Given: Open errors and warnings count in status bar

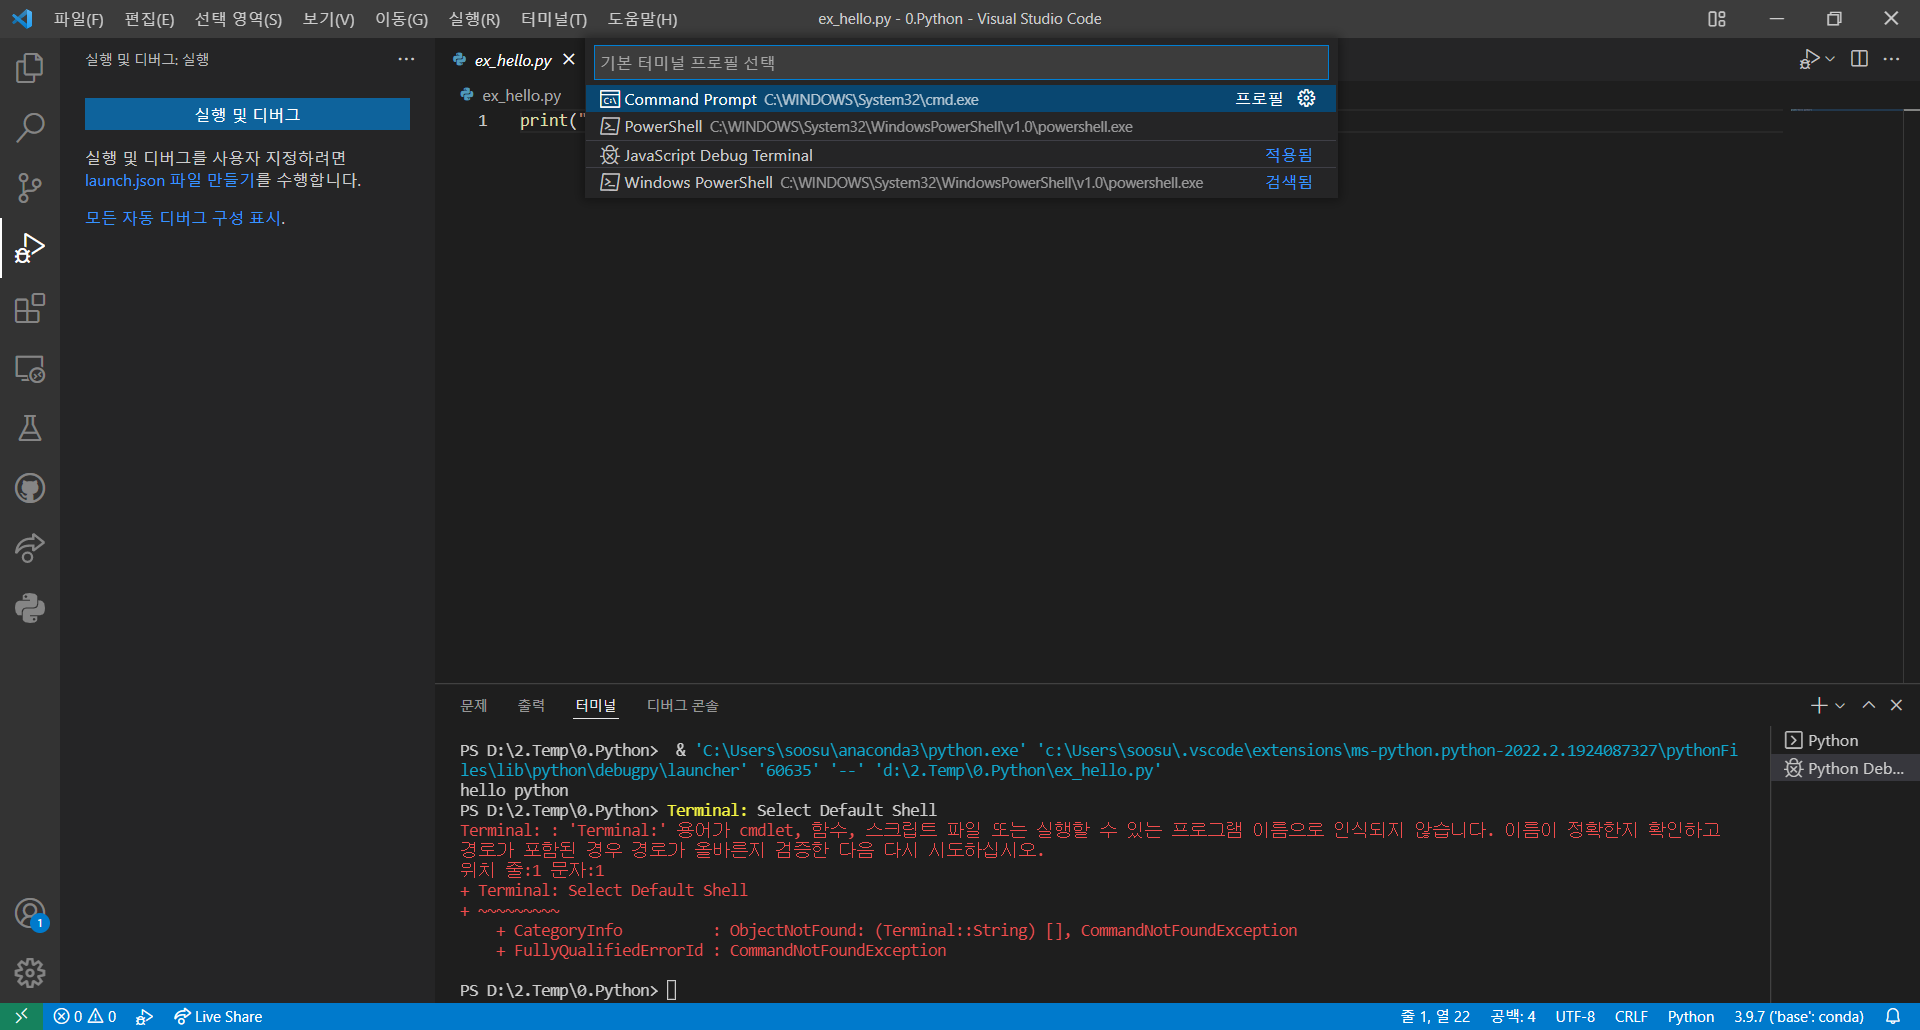Looking at the screenshot, I should point(85,1016).
